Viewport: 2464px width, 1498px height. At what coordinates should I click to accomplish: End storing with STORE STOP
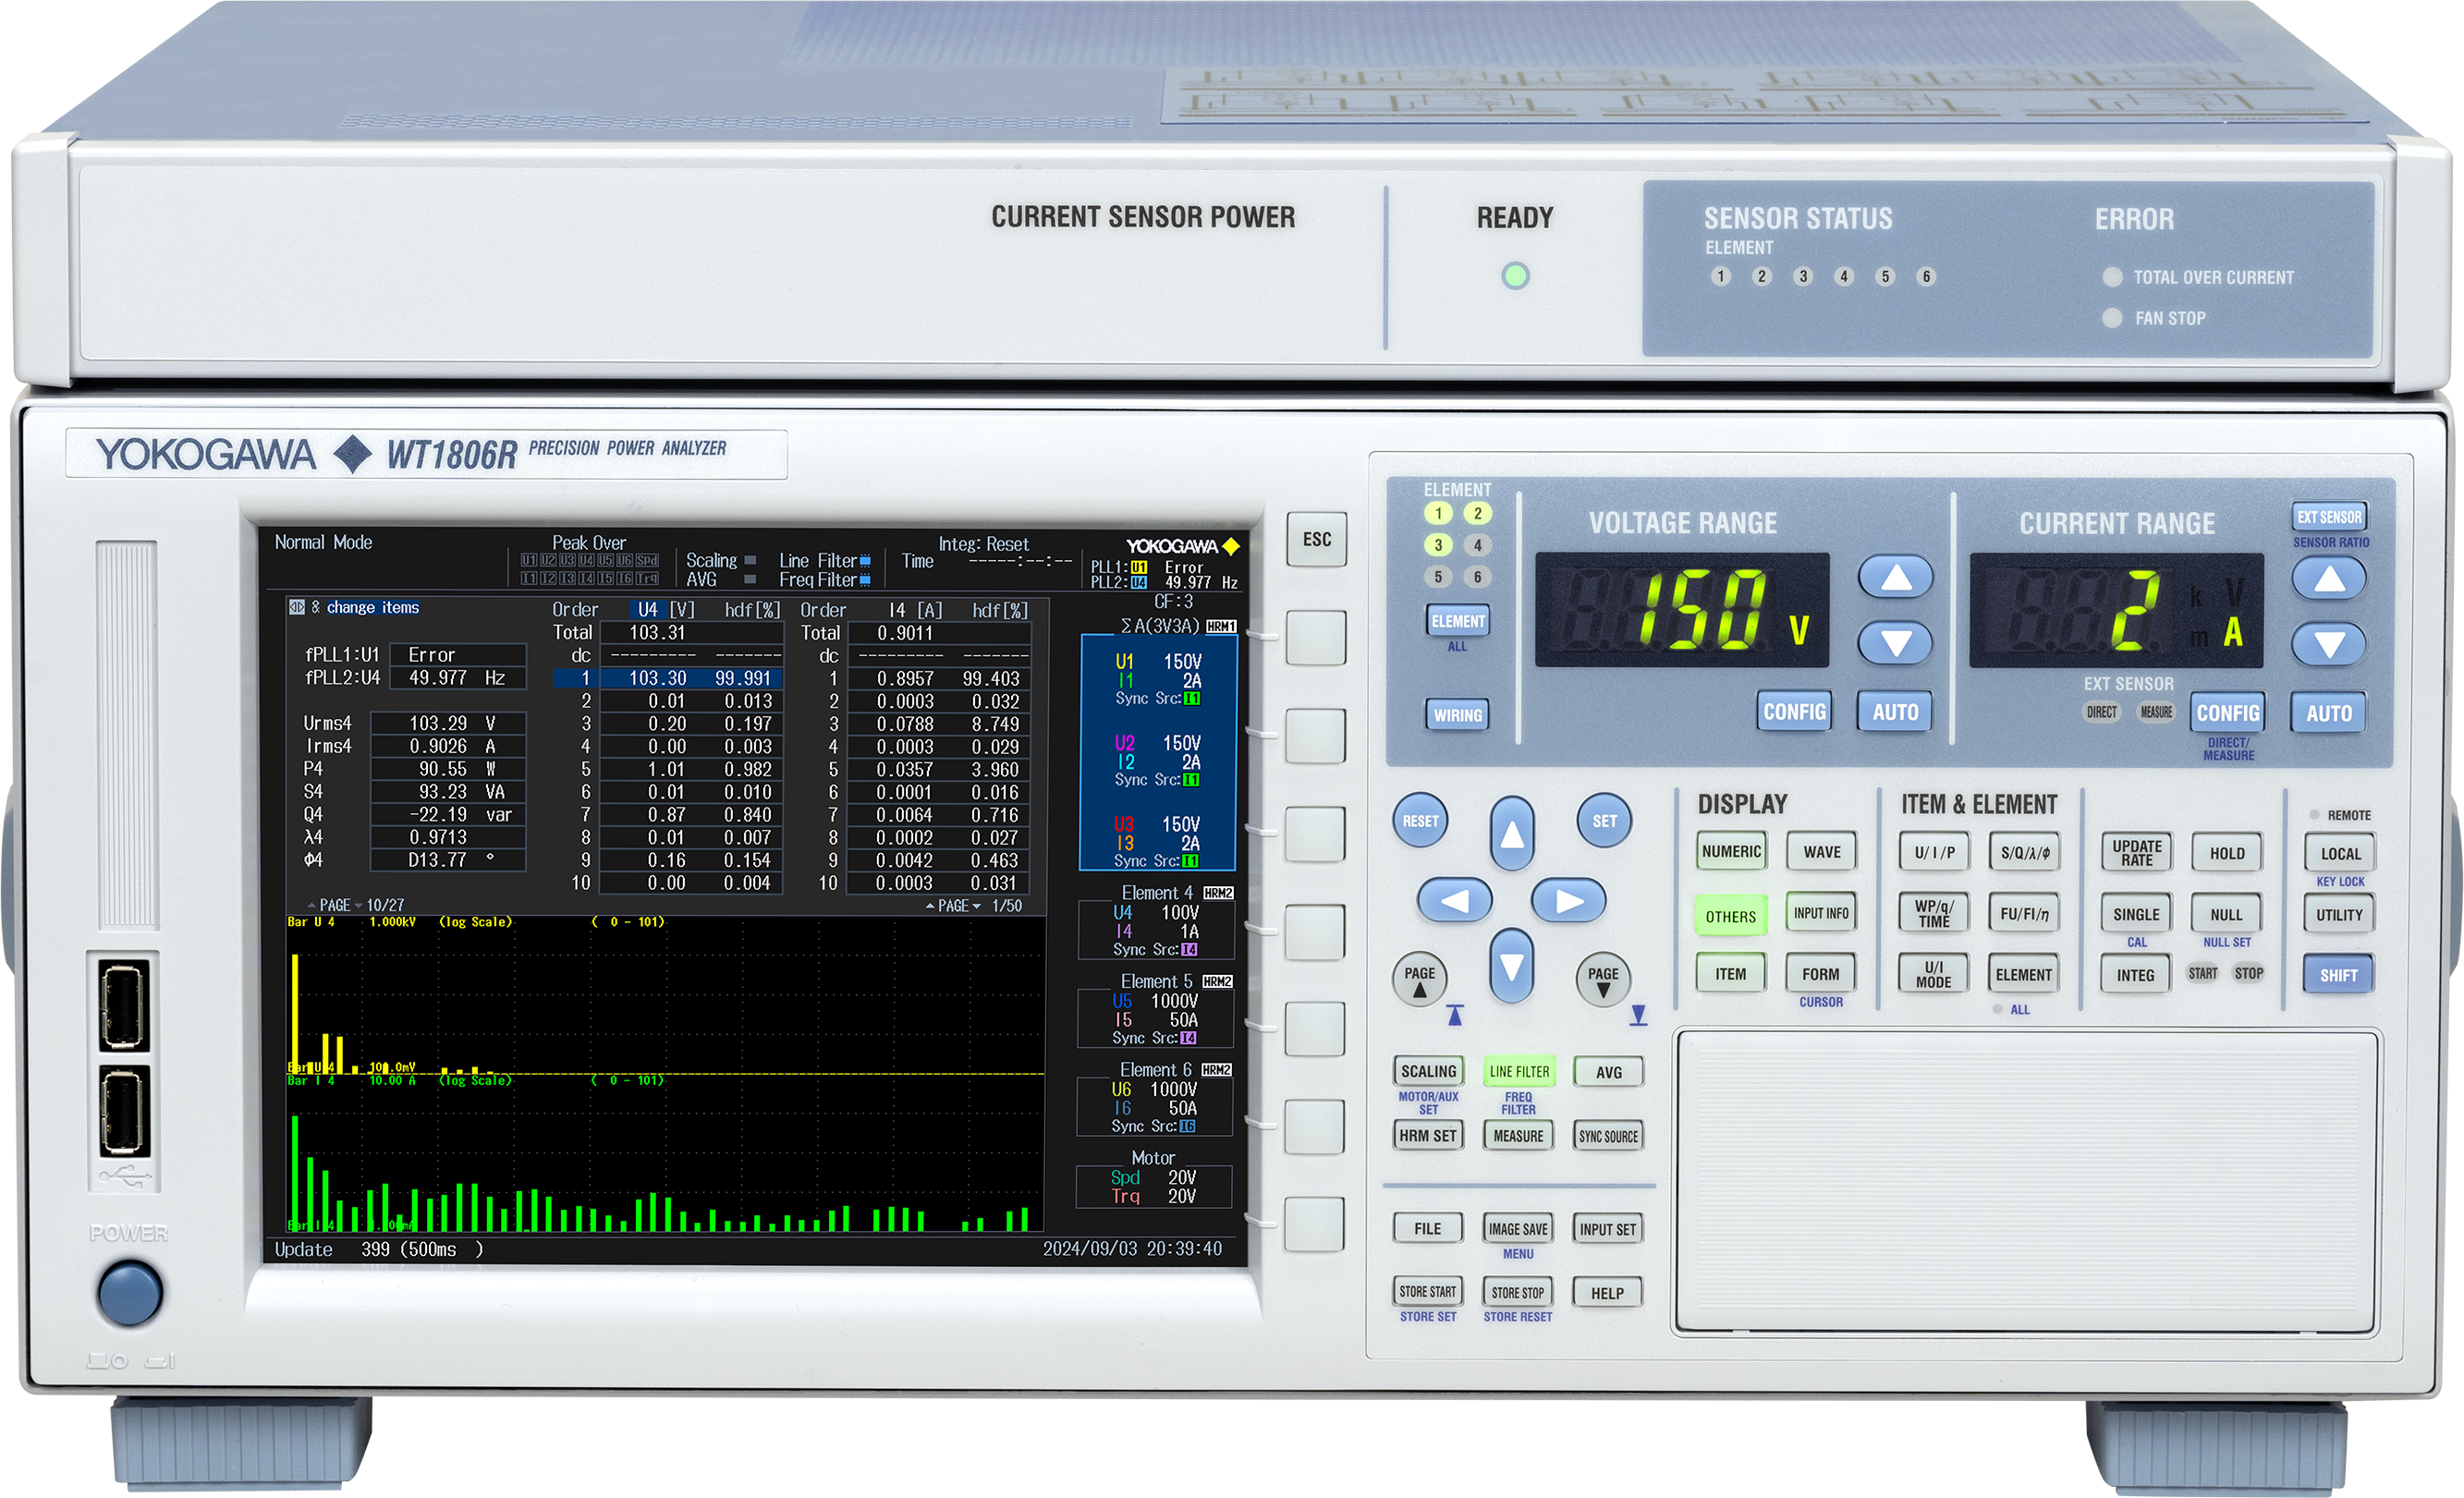1518,1293
